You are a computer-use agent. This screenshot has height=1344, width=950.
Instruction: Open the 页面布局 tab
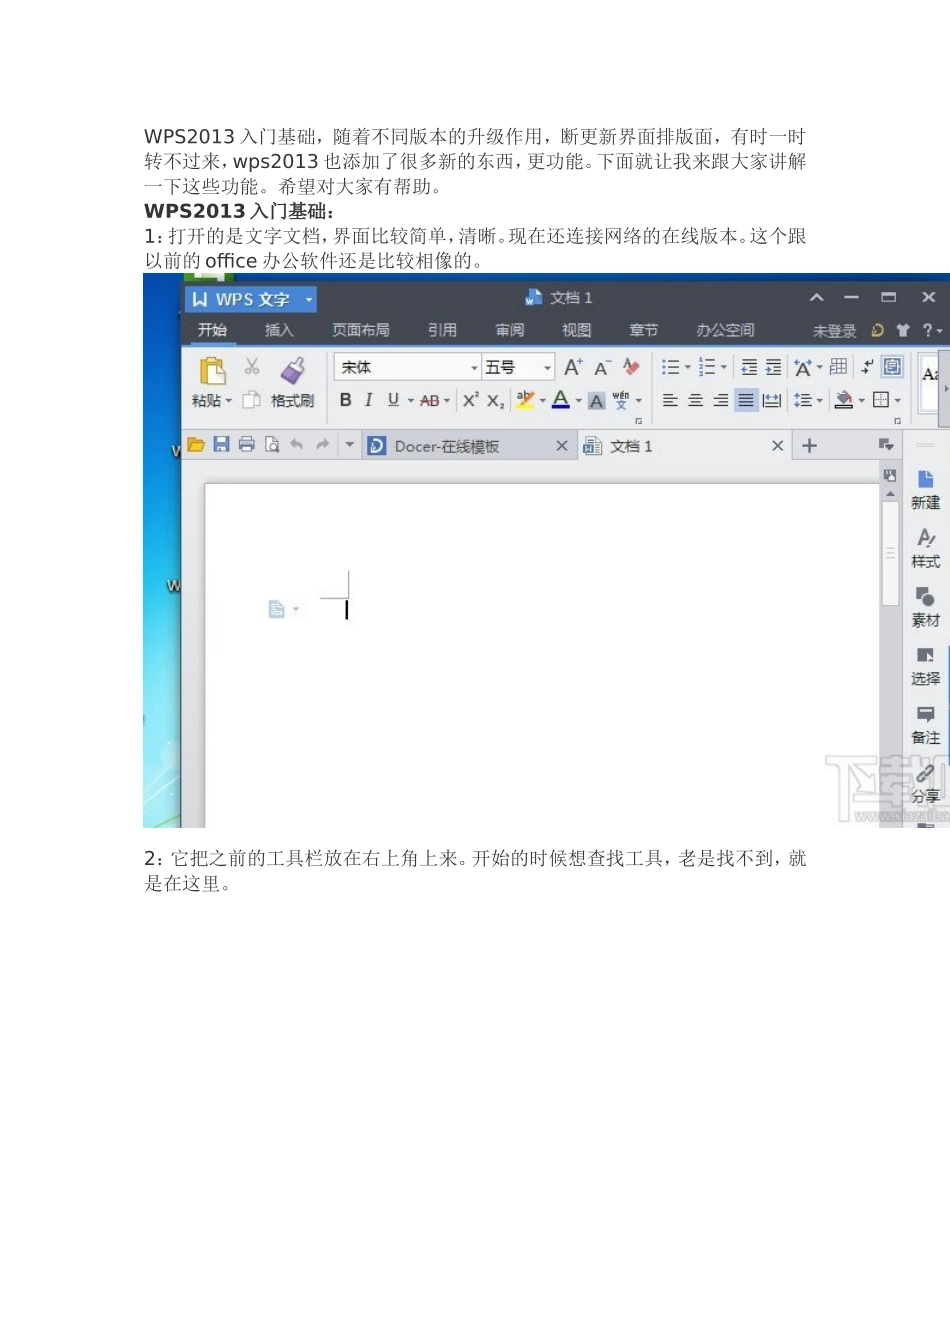click(x=361, y=330)
